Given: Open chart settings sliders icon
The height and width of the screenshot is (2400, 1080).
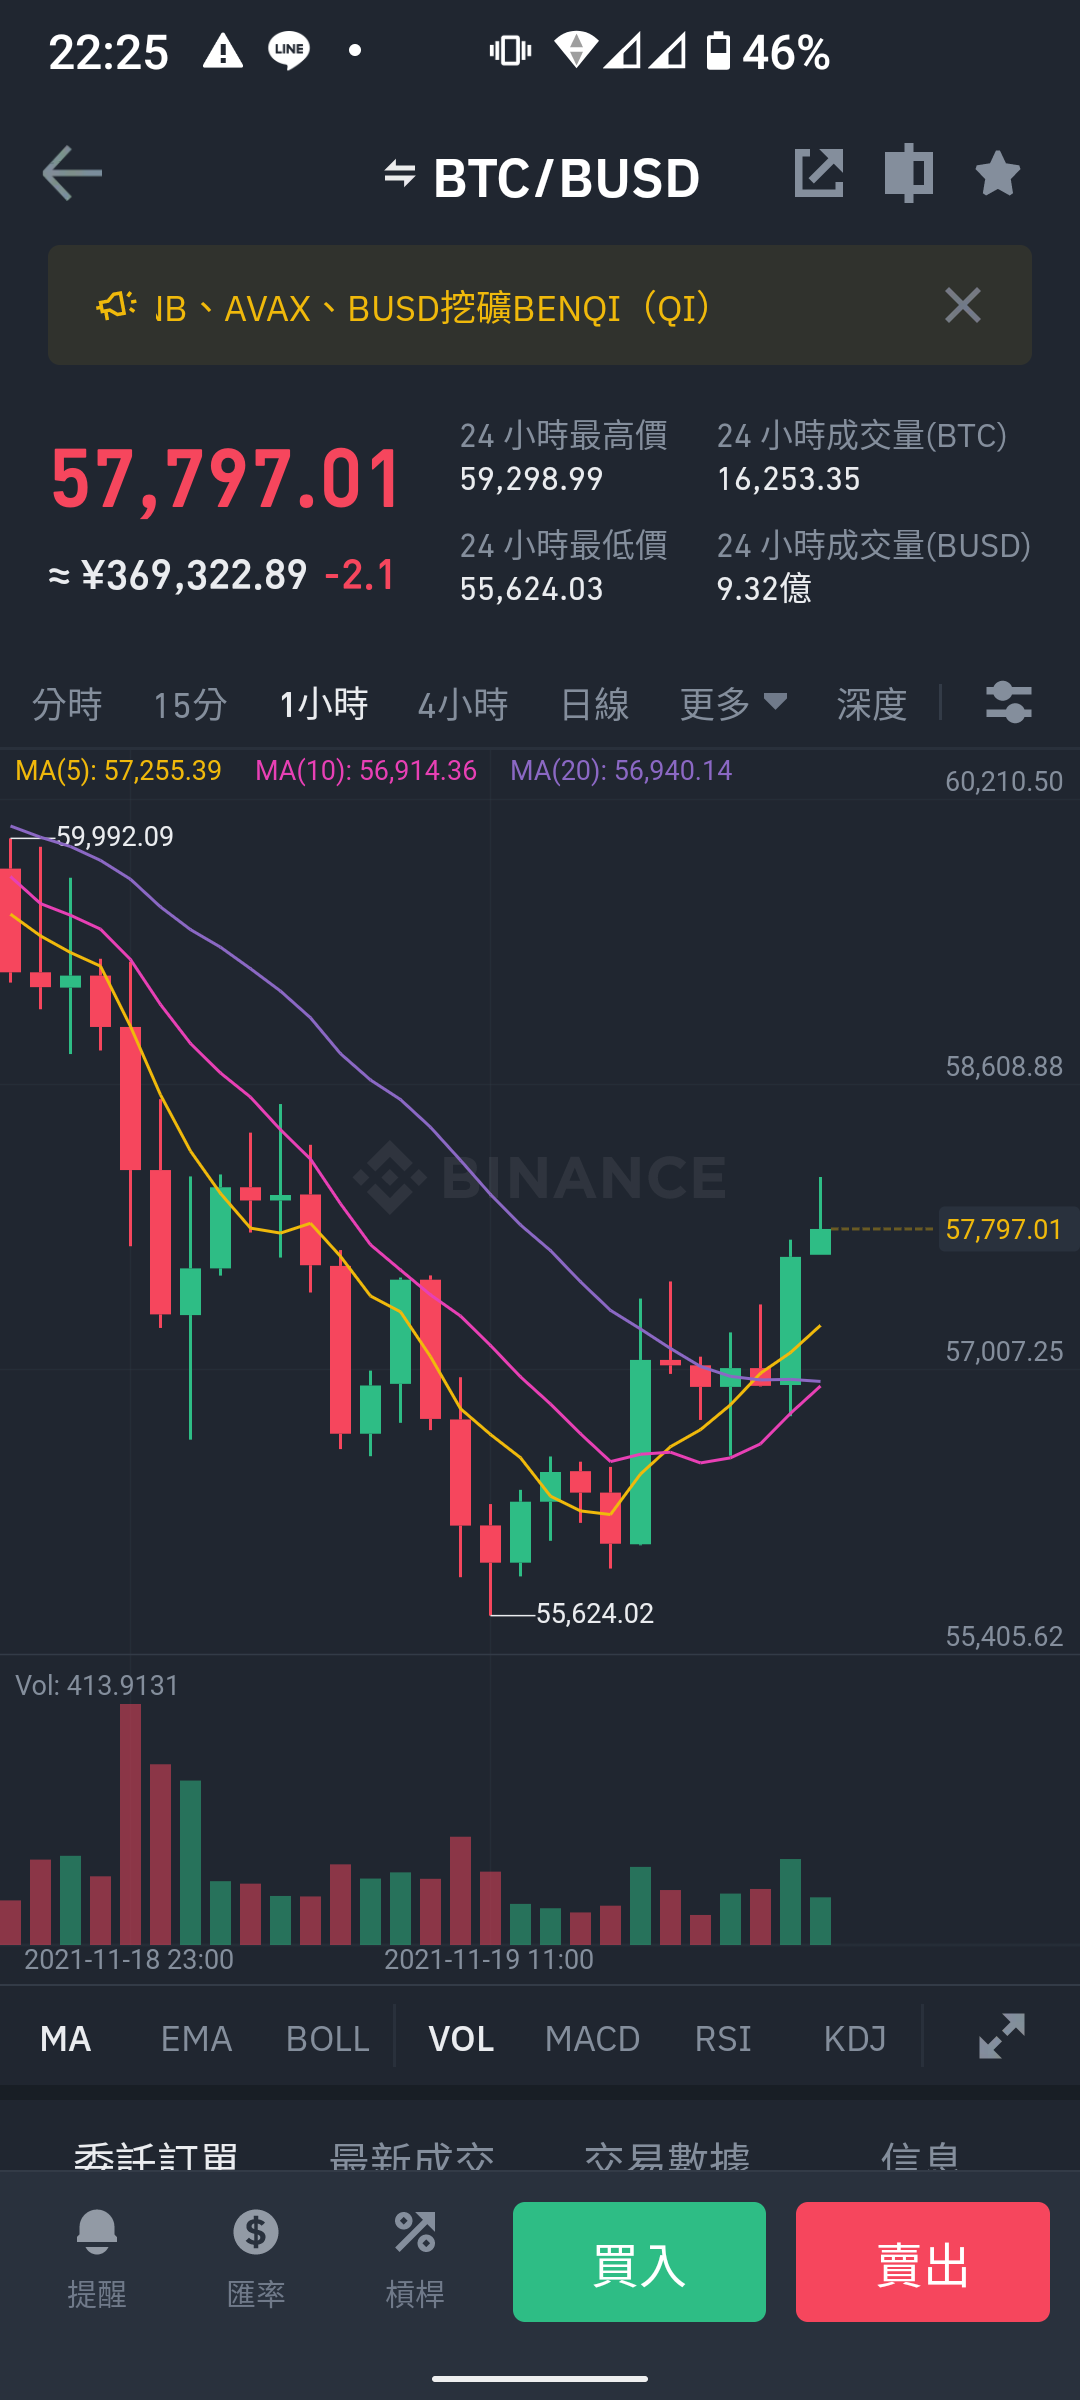Looking at the screenshot, I should (x=1008, y=702).
